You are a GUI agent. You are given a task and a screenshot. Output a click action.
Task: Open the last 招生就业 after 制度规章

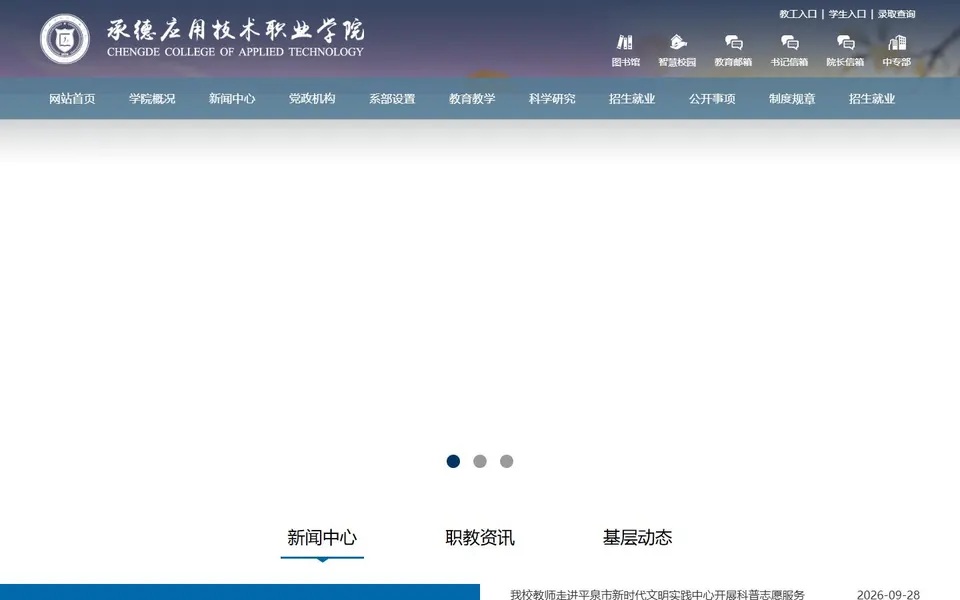point(872,99)
